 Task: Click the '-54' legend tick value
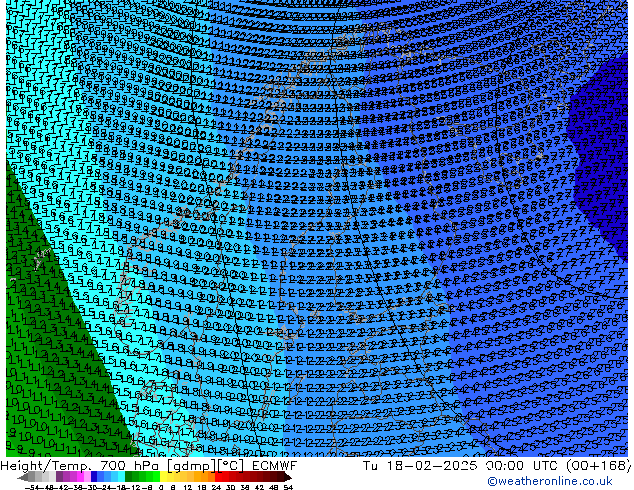tap(32, 488)
